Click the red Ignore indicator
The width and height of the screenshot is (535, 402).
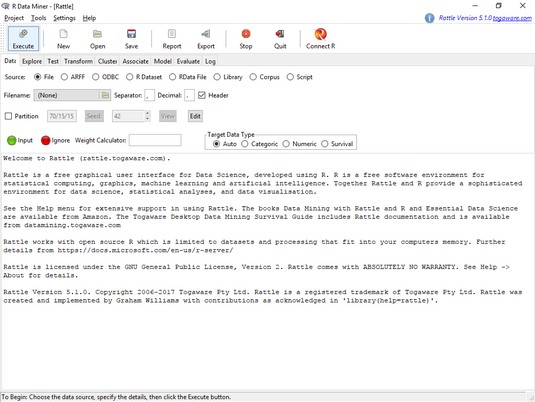point(46,140)
